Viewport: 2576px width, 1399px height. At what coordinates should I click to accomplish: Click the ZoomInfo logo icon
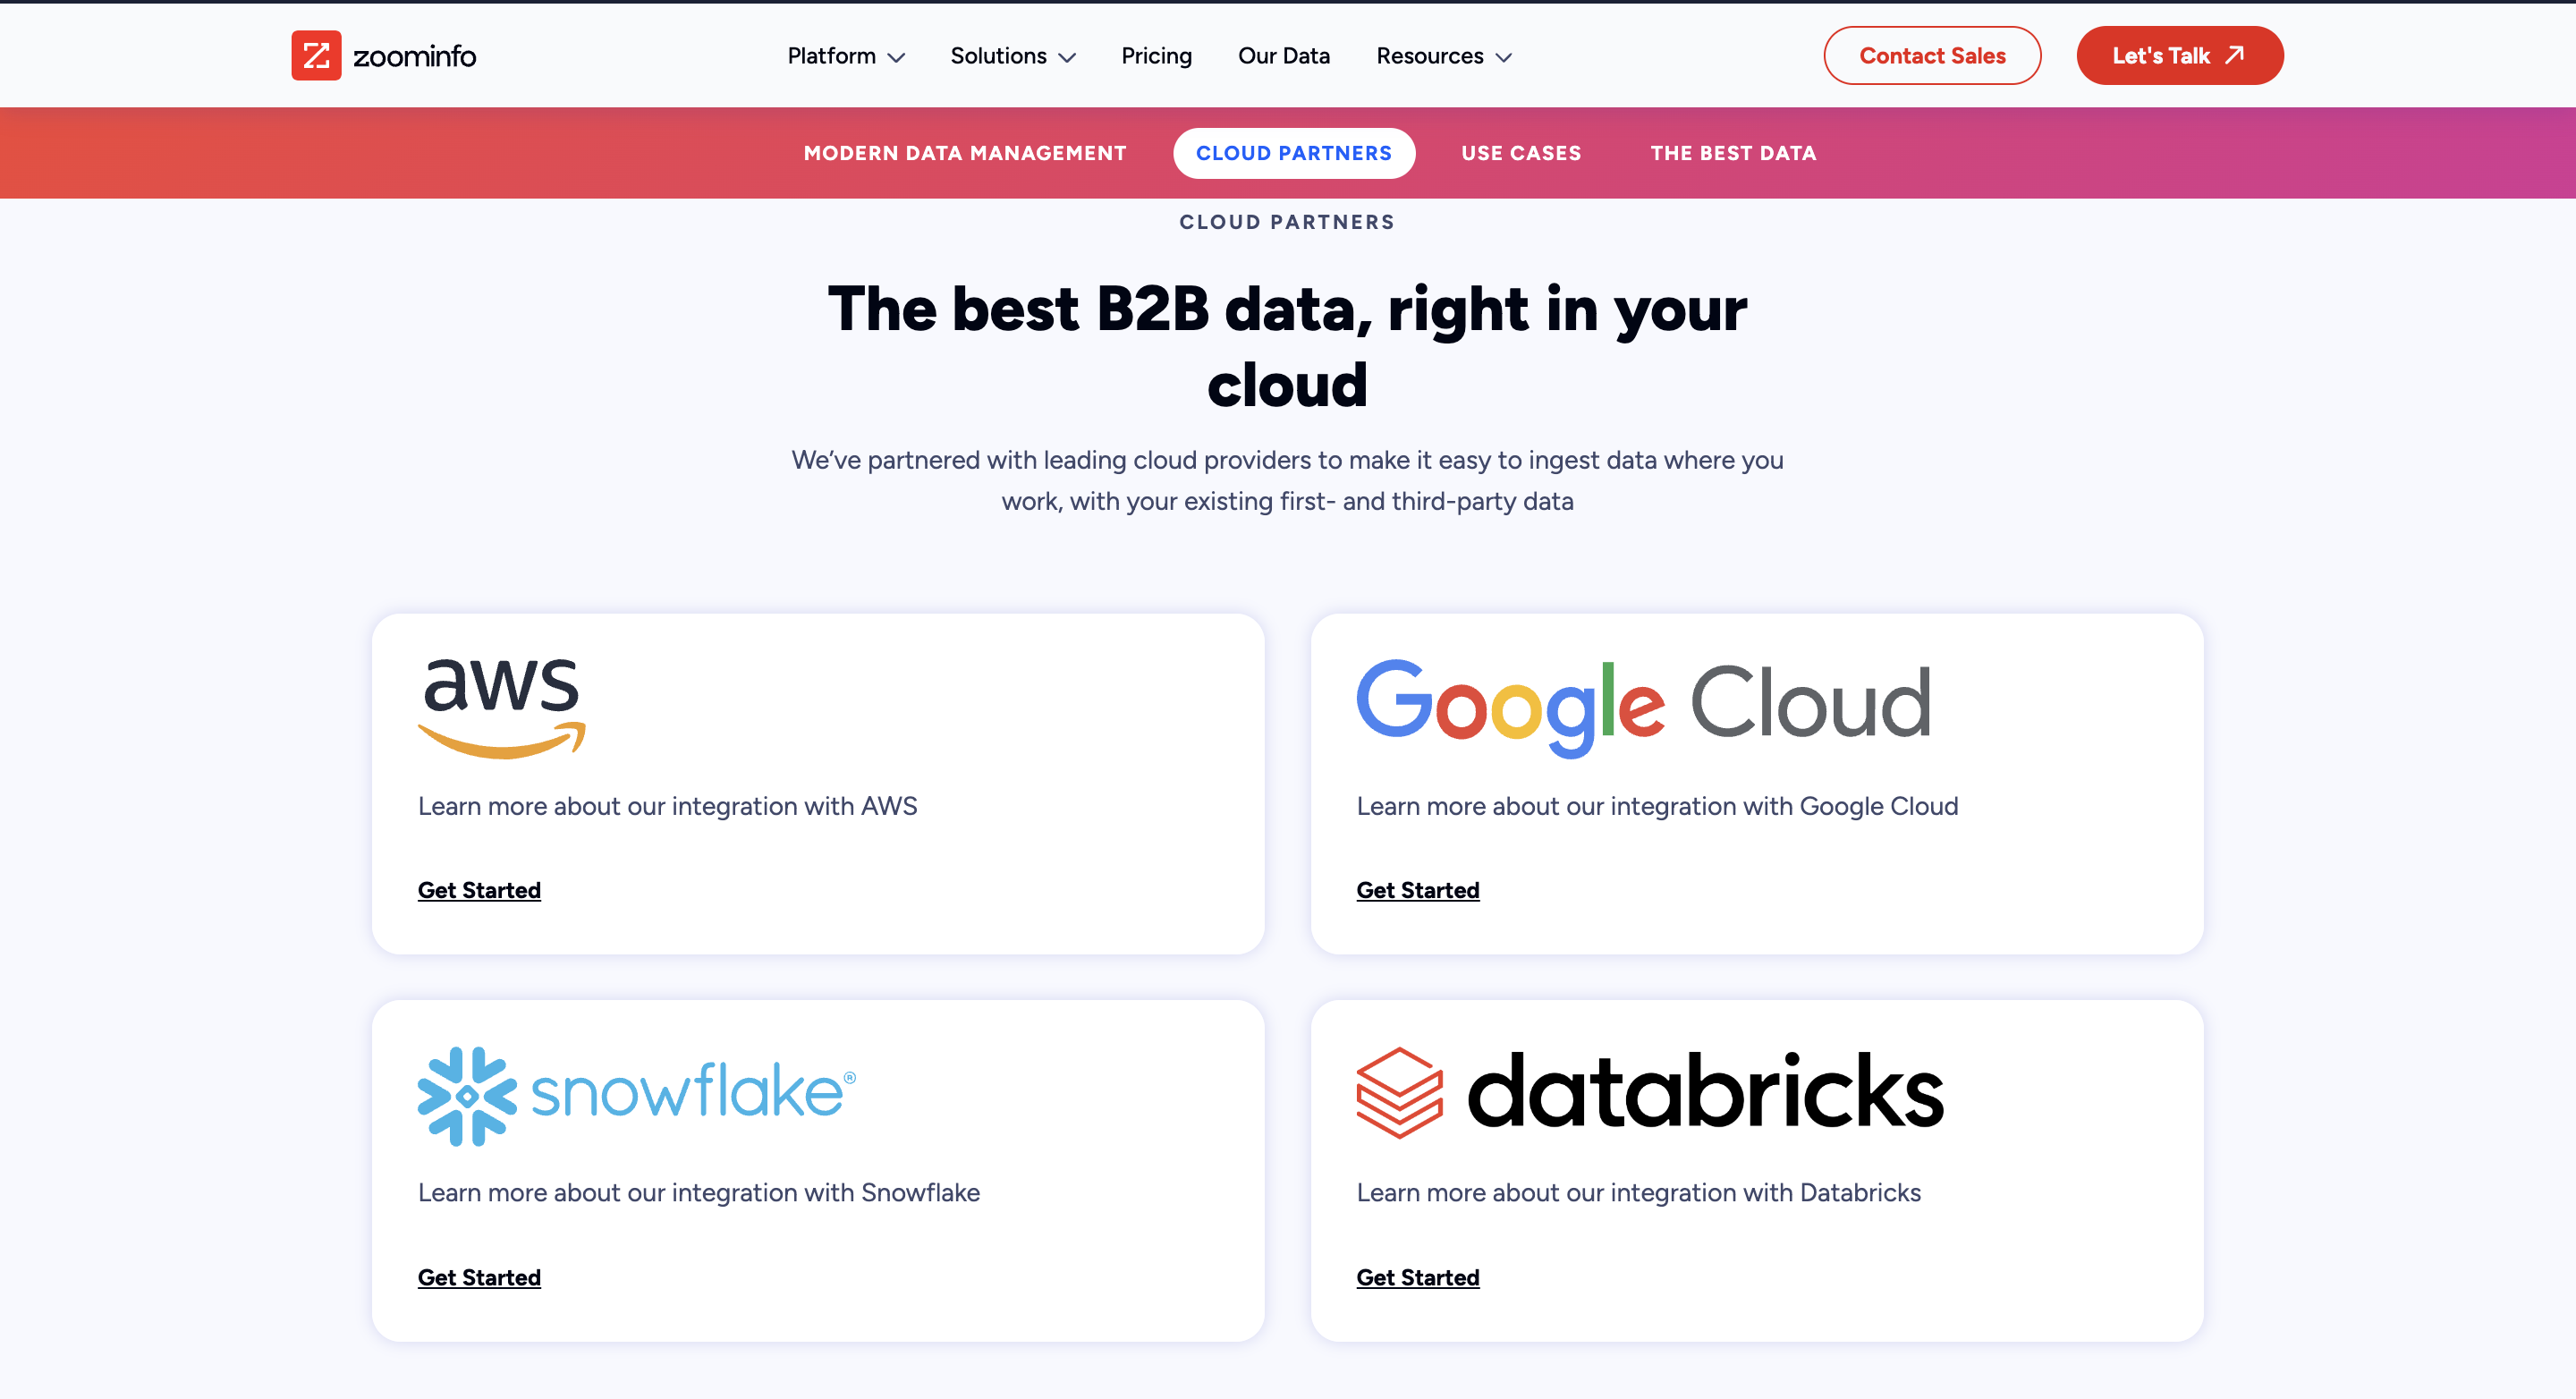[316, 56]
